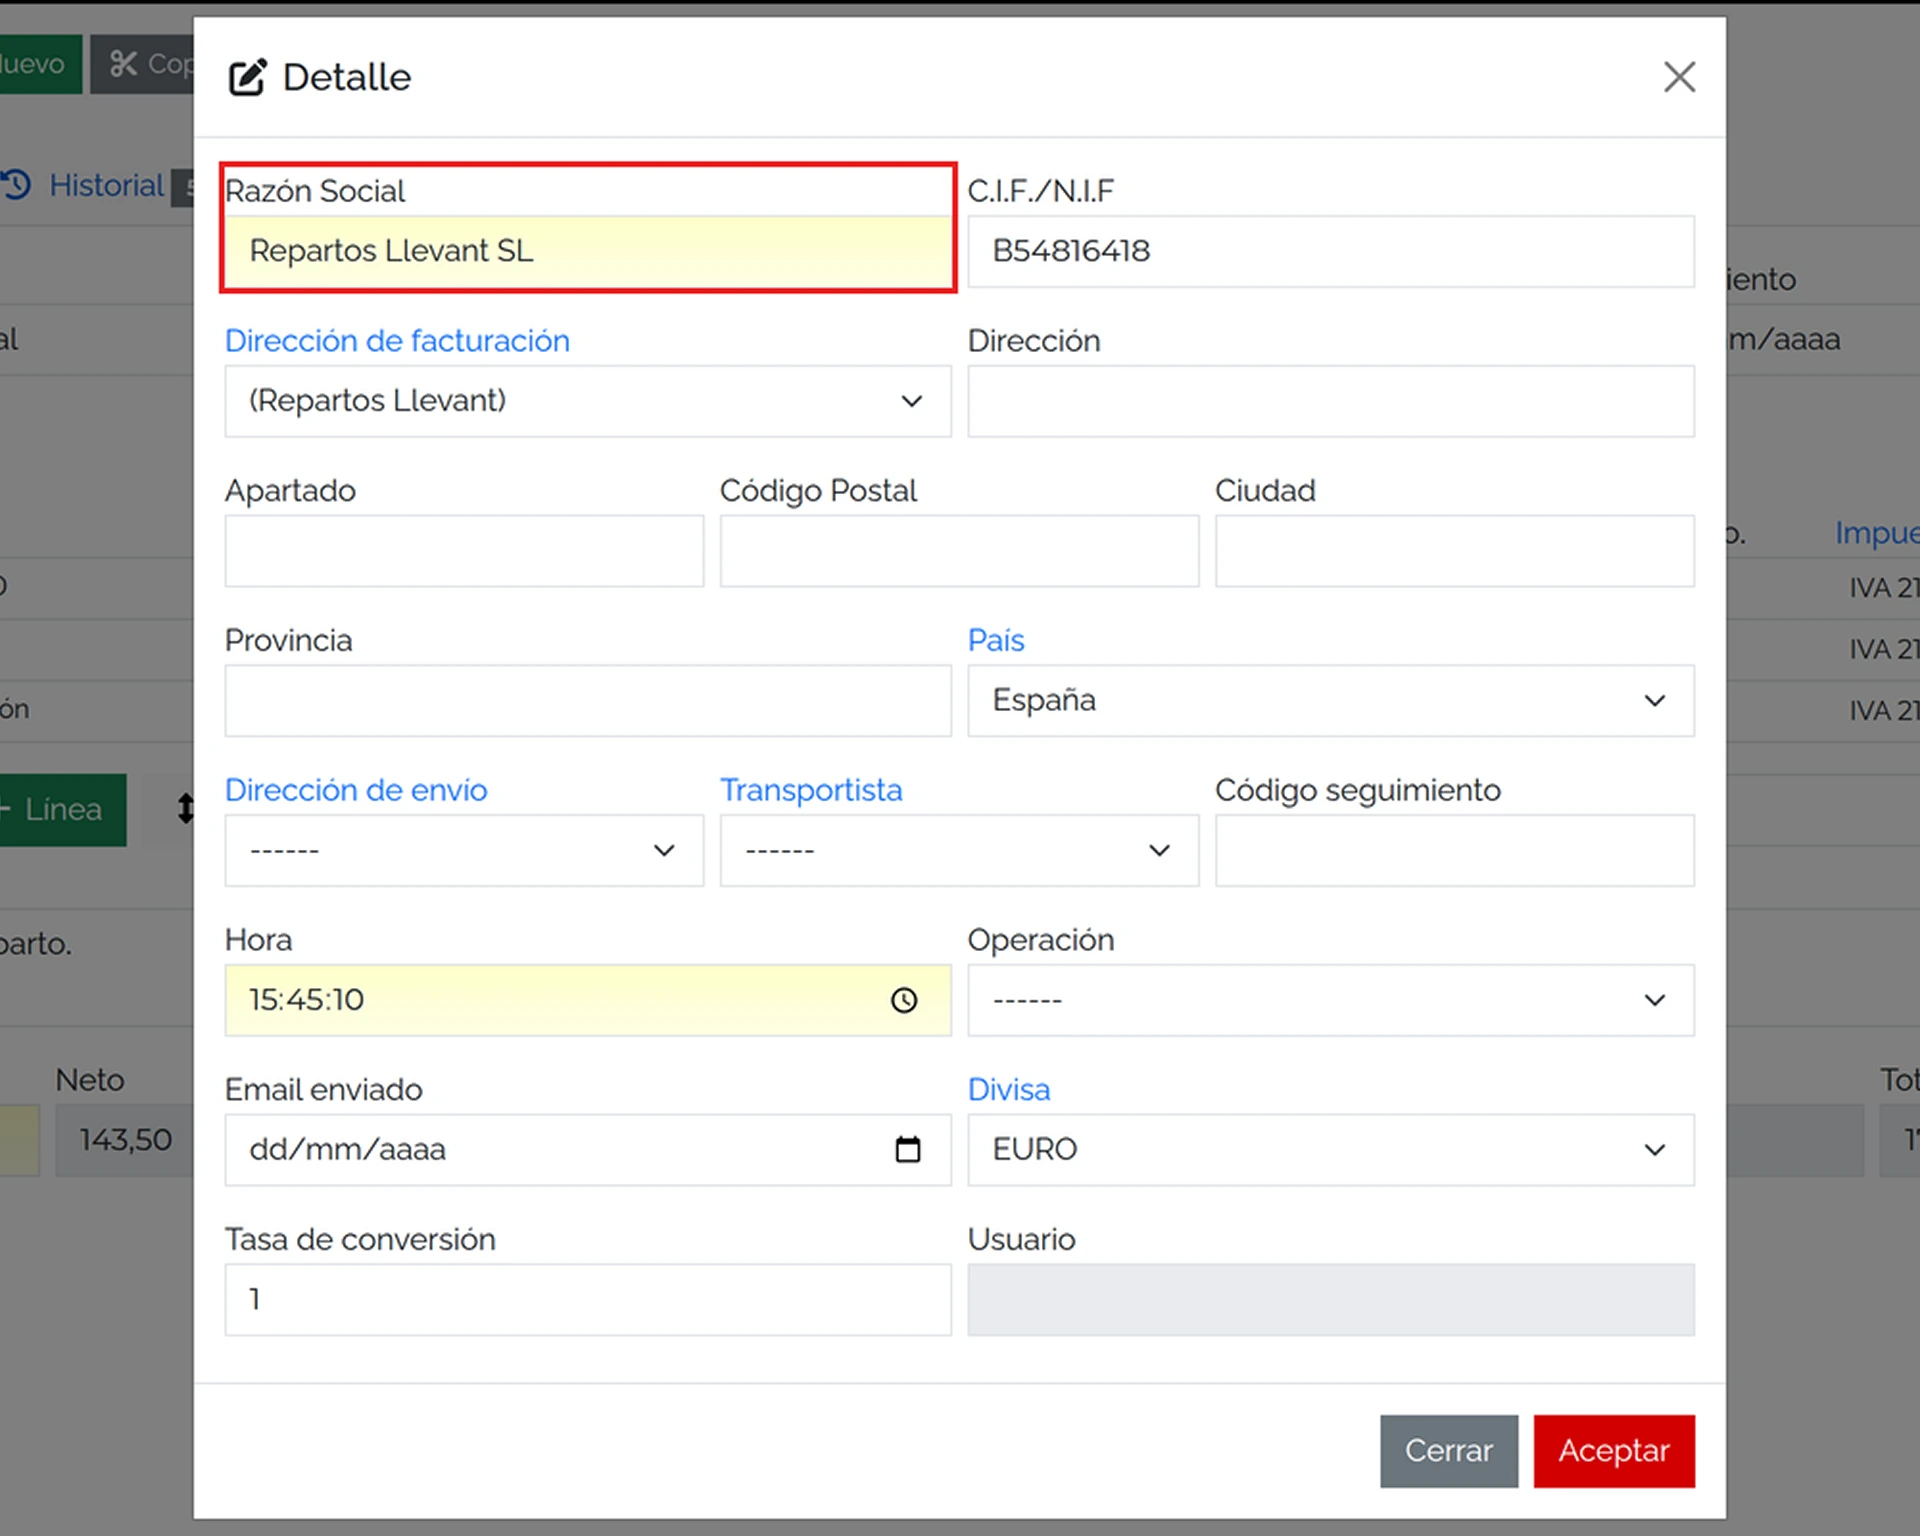
Task: Click the Neto value 143,50 in background
Action: [x=126, y=1140]
